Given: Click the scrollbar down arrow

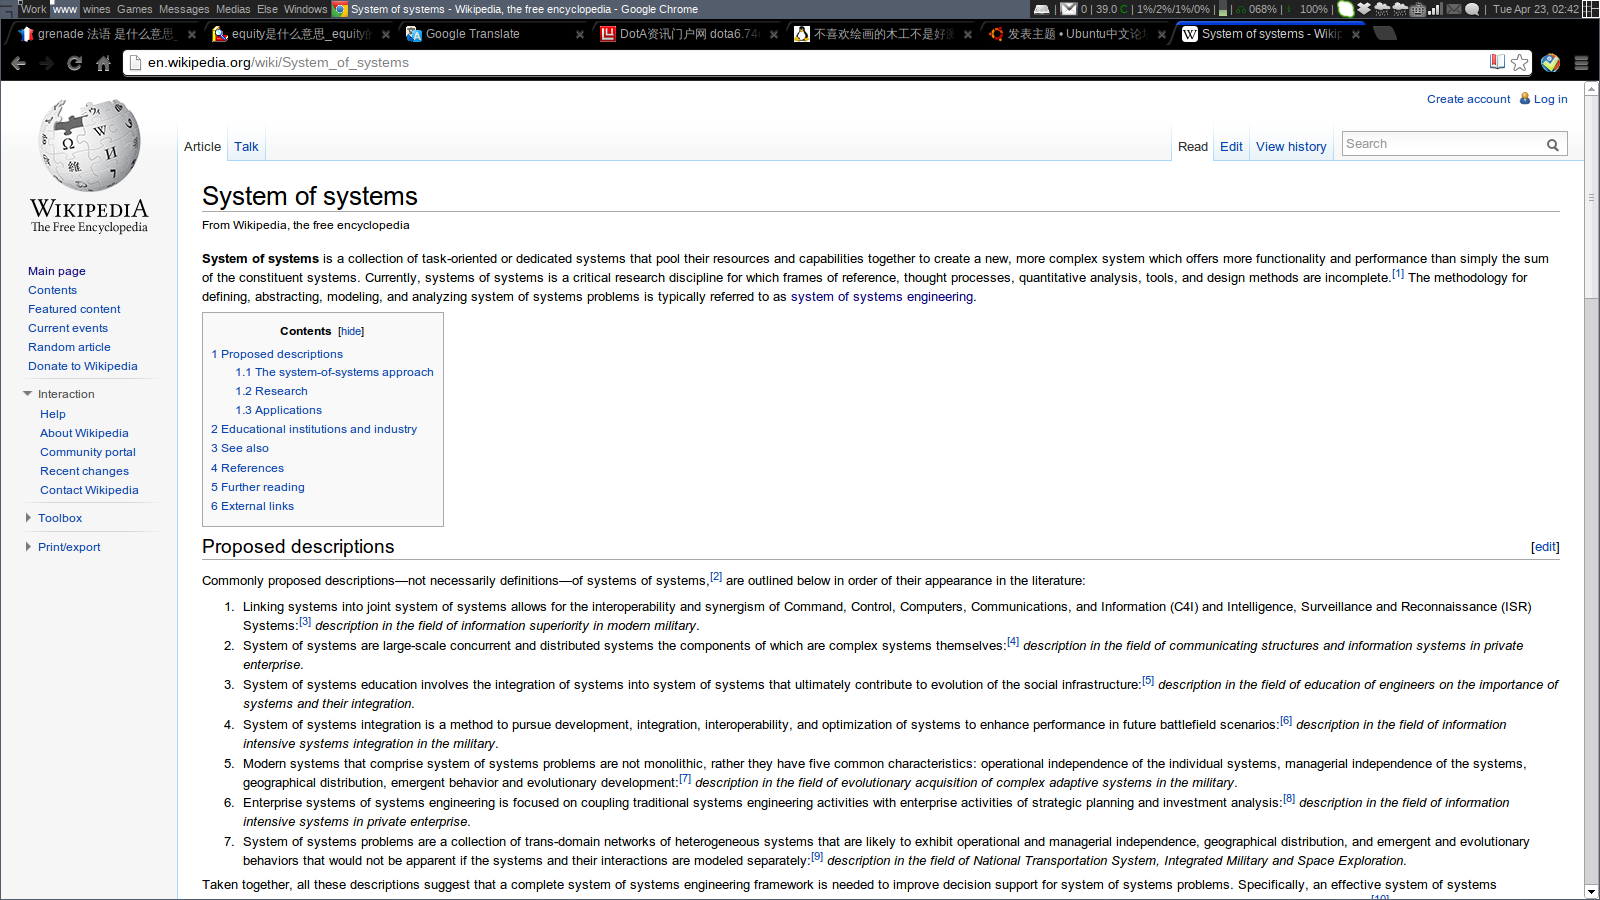Looking at the screenshot, I should (1591, 892).
